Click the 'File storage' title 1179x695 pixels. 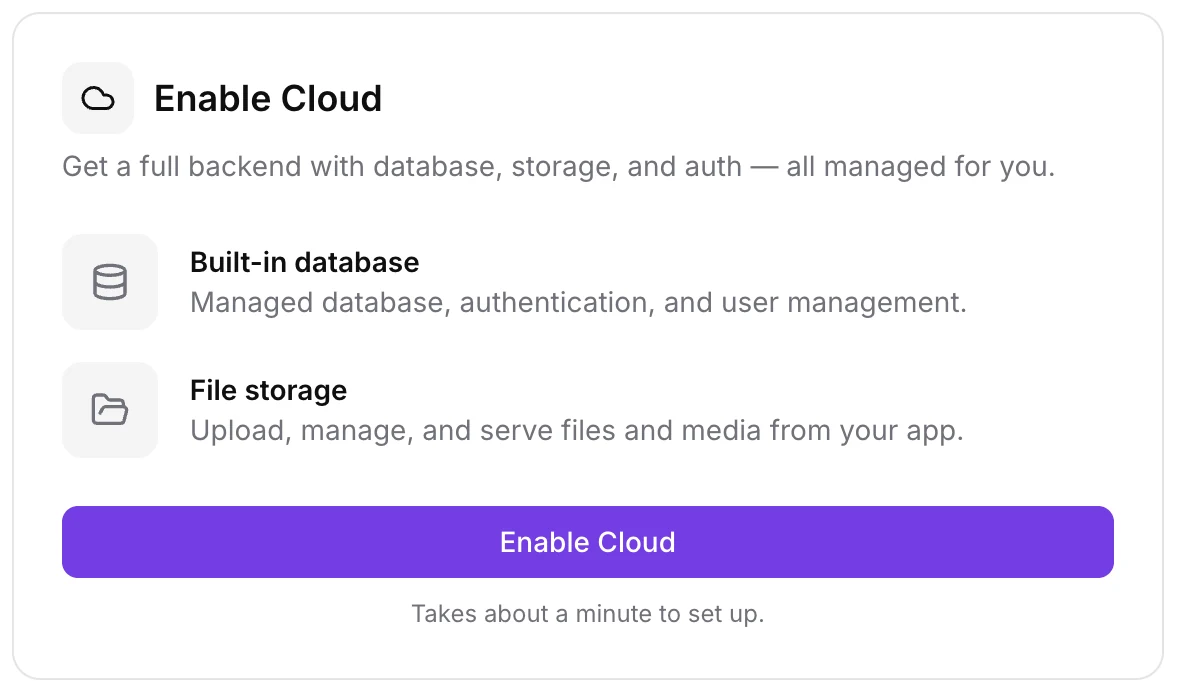(x=268, y=390)
